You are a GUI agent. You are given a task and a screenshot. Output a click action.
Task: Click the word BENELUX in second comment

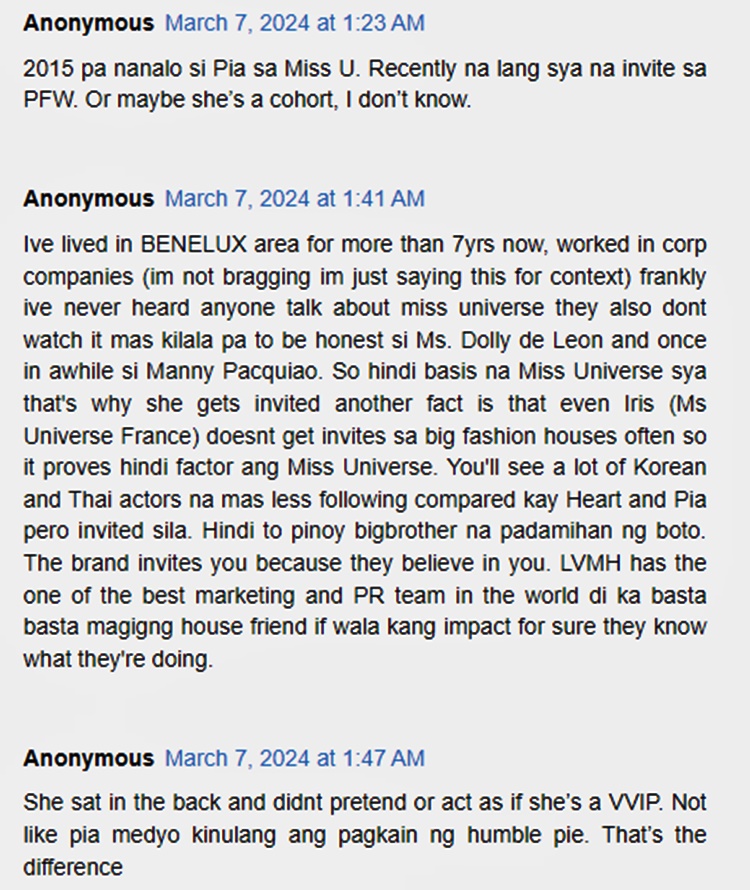tap(193, 245)
